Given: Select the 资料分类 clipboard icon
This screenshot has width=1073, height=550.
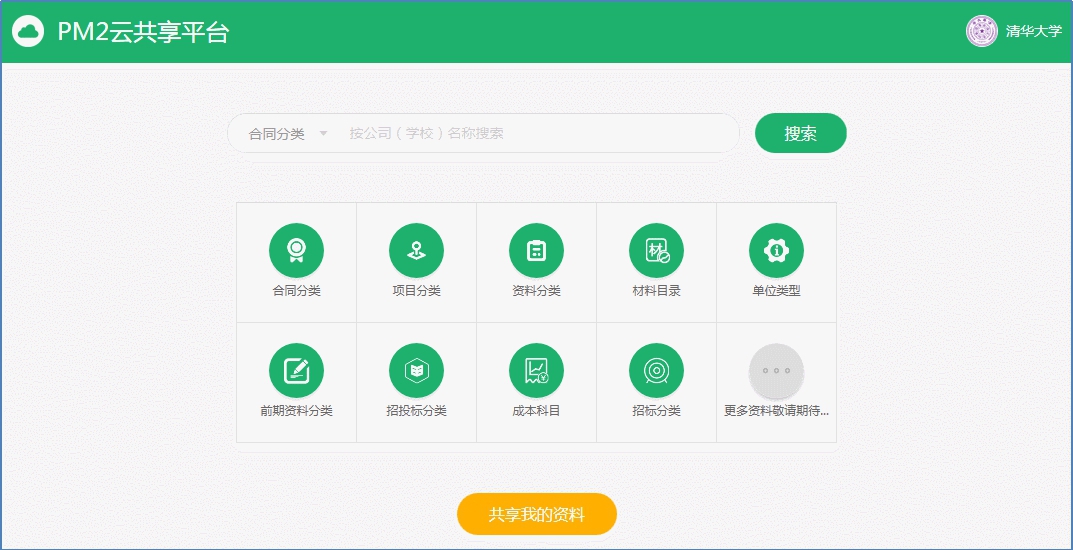Looking at the screenshot, I should 536,250.
